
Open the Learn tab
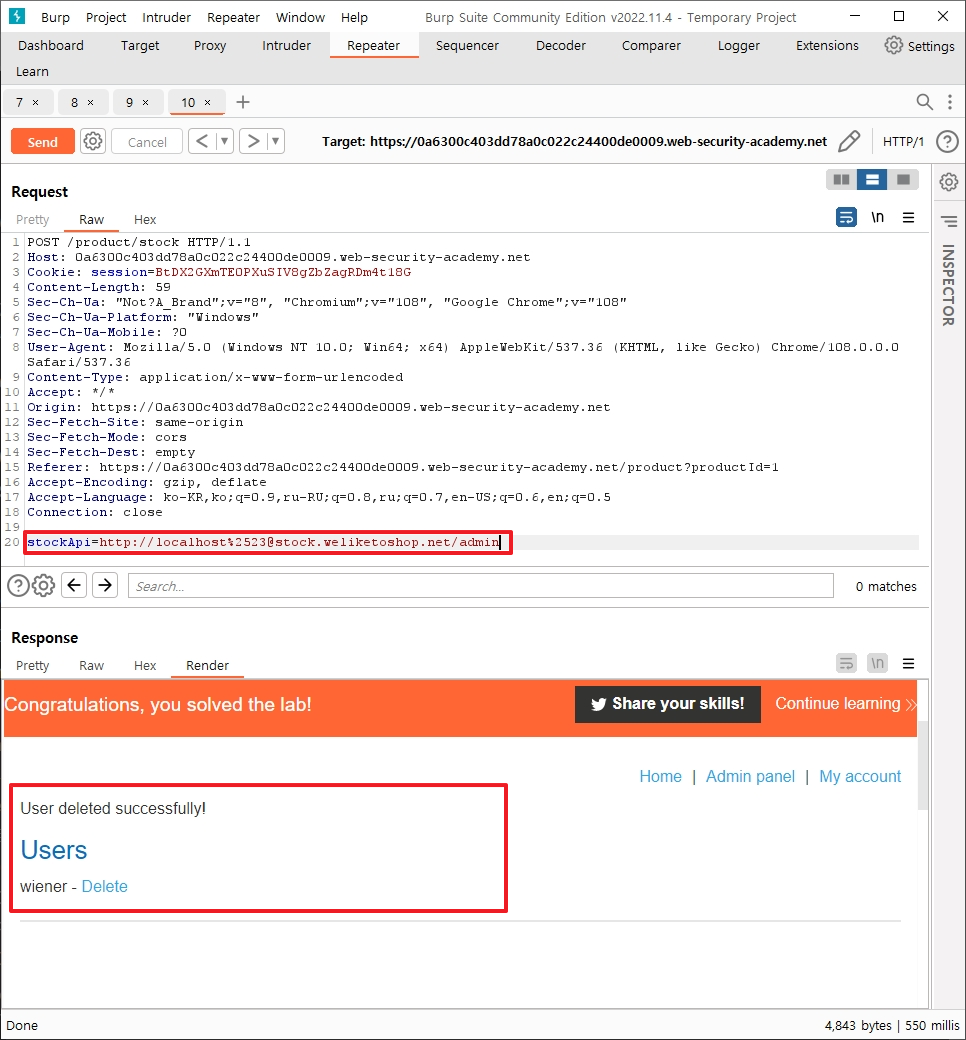32,71
